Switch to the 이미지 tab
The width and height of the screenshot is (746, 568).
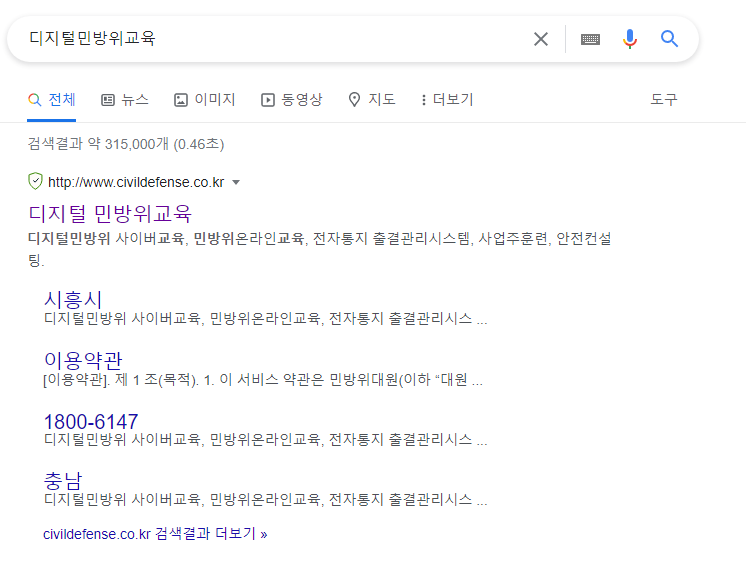pos(205,100)
